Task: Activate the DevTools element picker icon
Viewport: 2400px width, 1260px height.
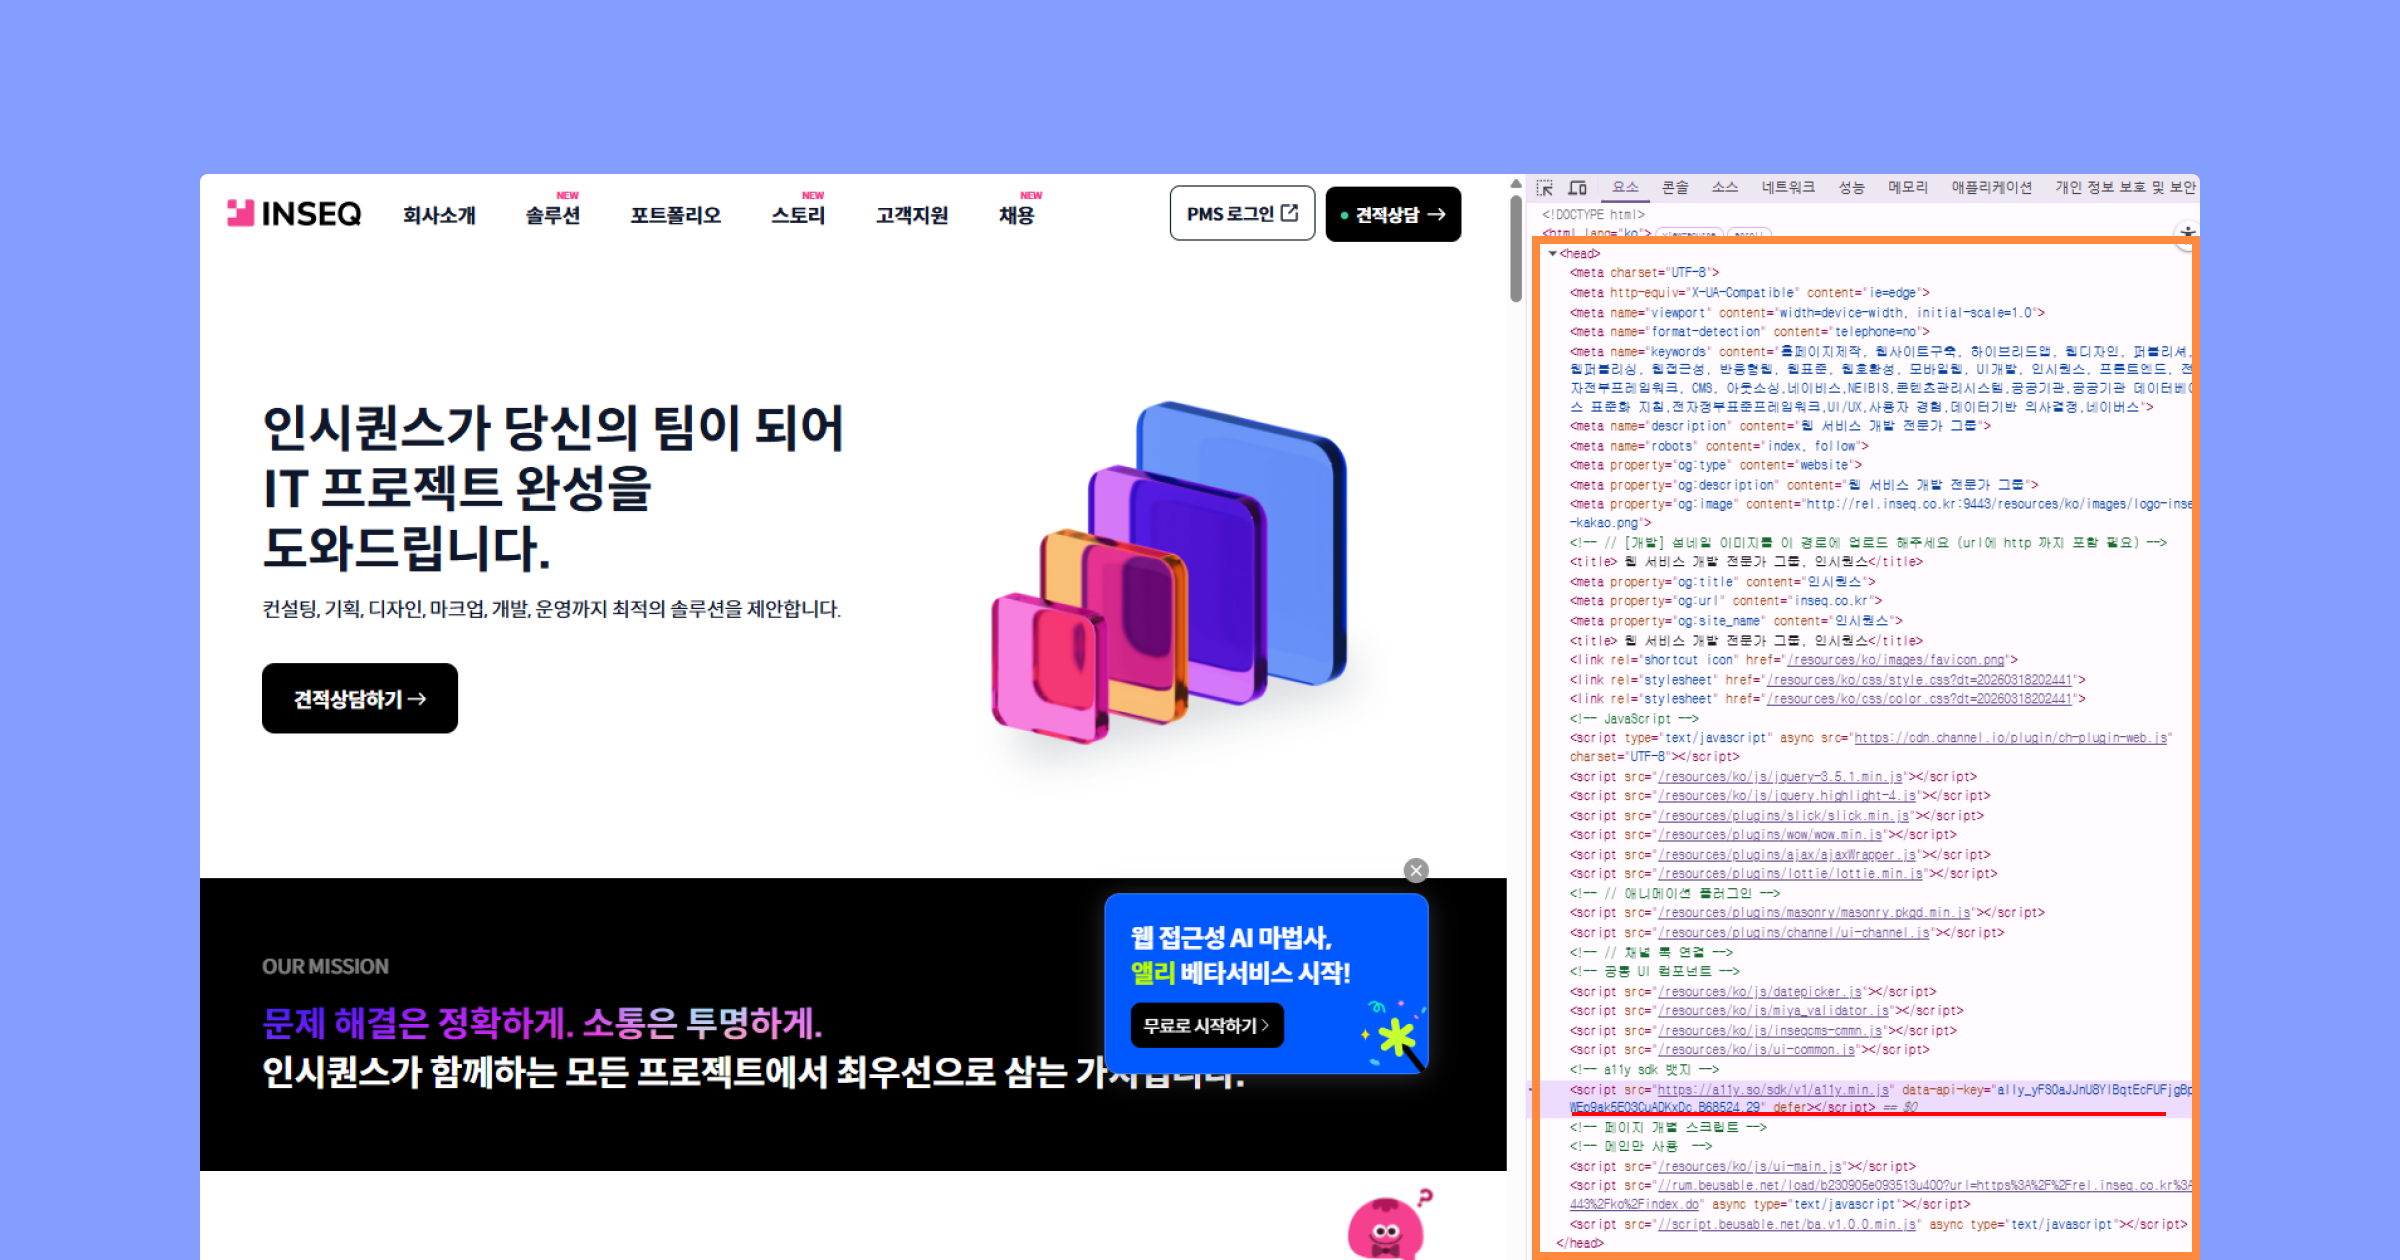Action: pyautogui.click(x=1545, y=188)
